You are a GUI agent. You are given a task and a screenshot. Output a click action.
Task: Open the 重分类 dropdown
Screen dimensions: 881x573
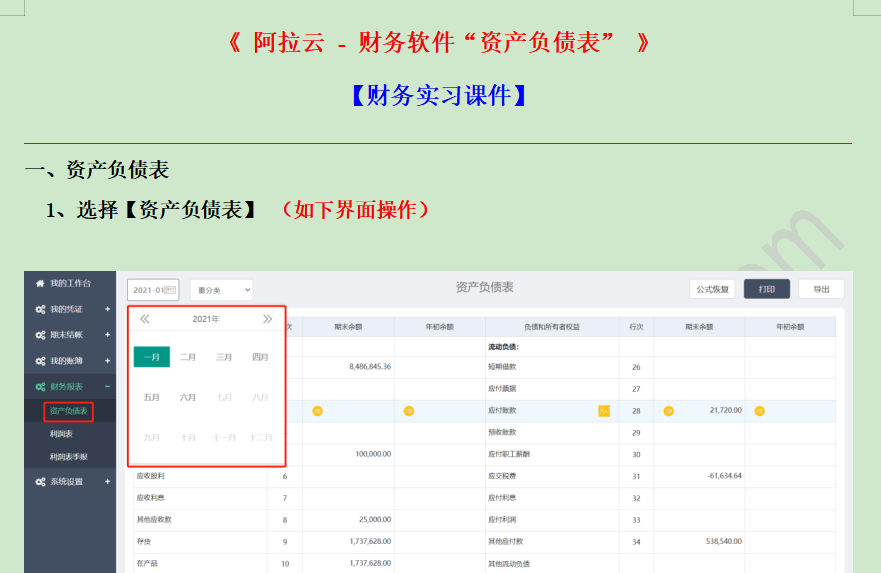(x=221, y=290)
